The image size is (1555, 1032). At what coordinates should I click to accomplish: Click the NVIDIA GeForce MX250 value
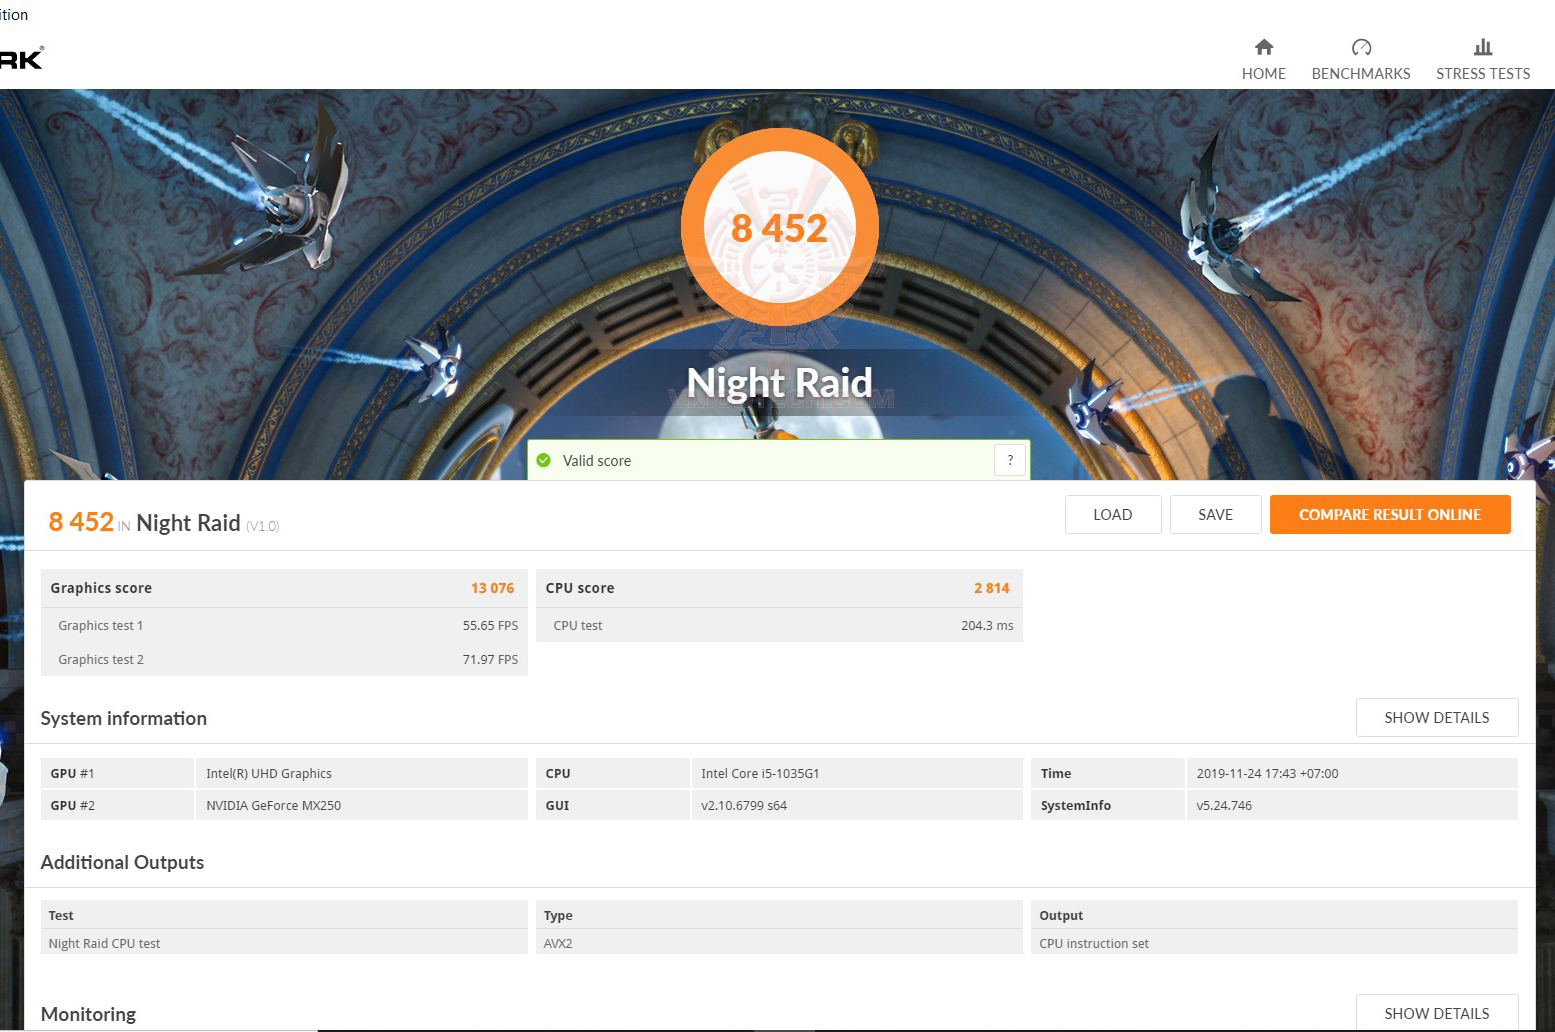tap(273, 805)
